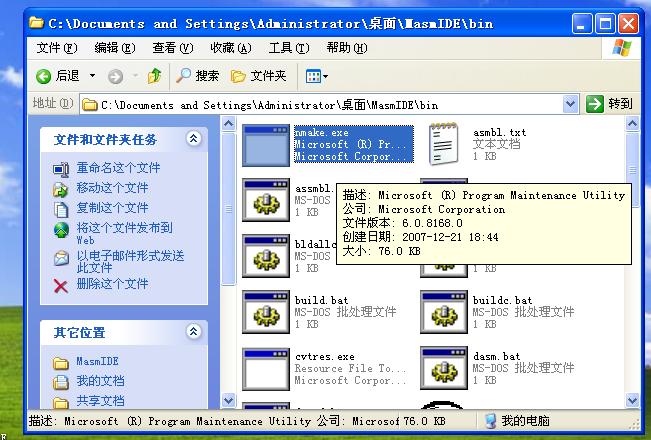This screenshot has width=651, height=440.
Task: Click 重命名这个文件 link
Action: [118, 168]
